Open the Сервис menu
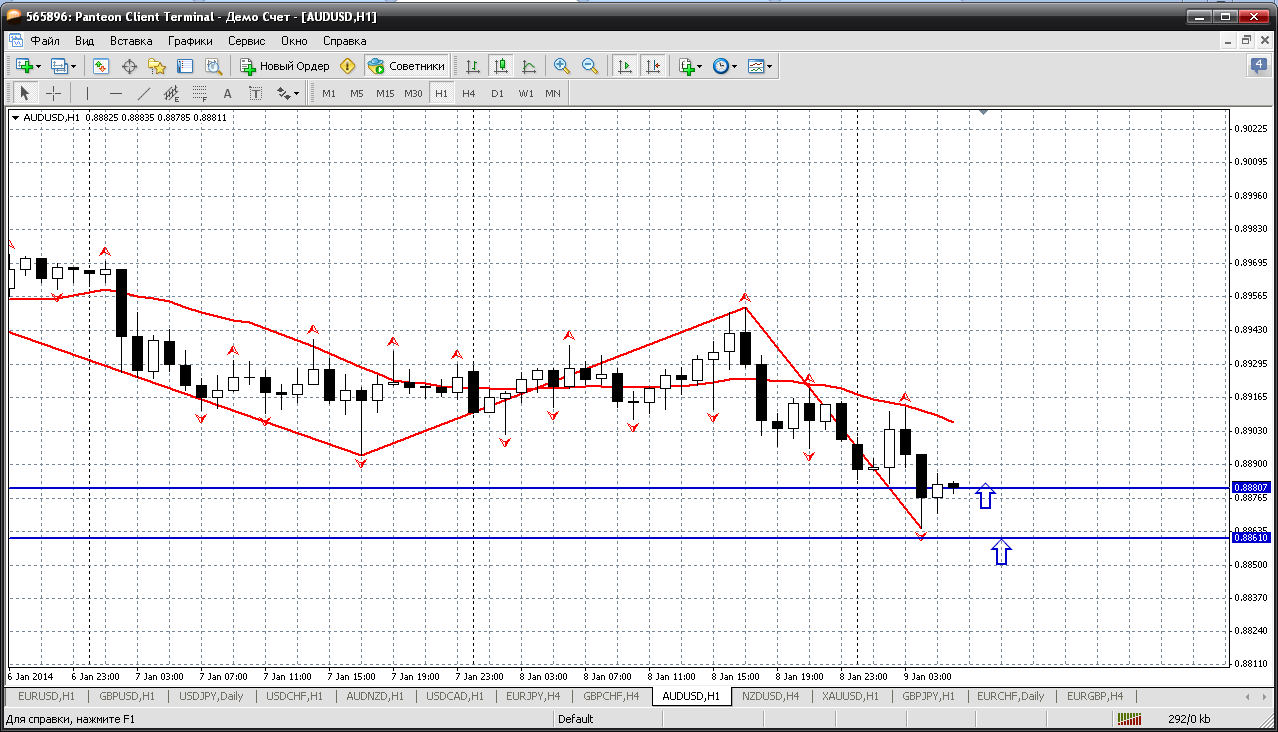This screenshot has height=732, width=1278. (246, 41)
